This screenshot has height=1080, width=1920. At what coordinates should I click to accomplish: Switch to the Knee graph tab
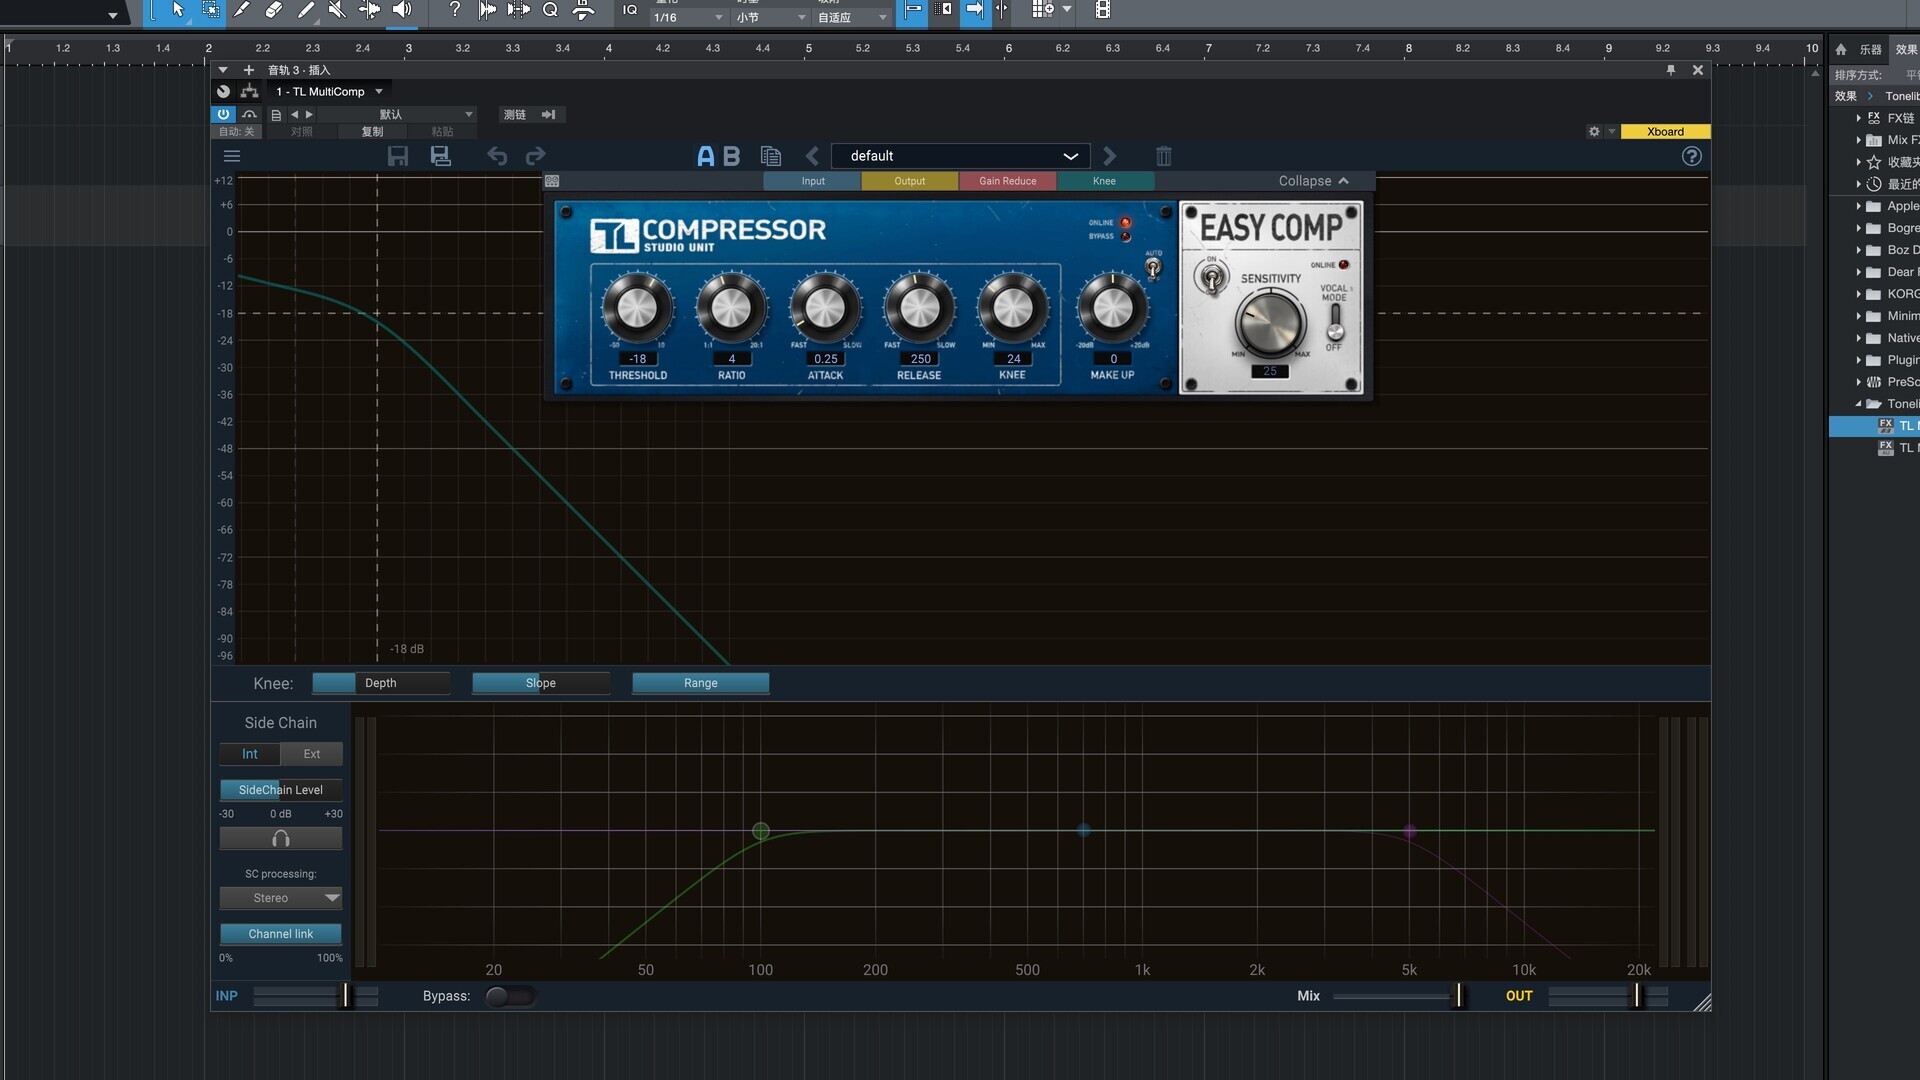click(x=1104, y=181)
